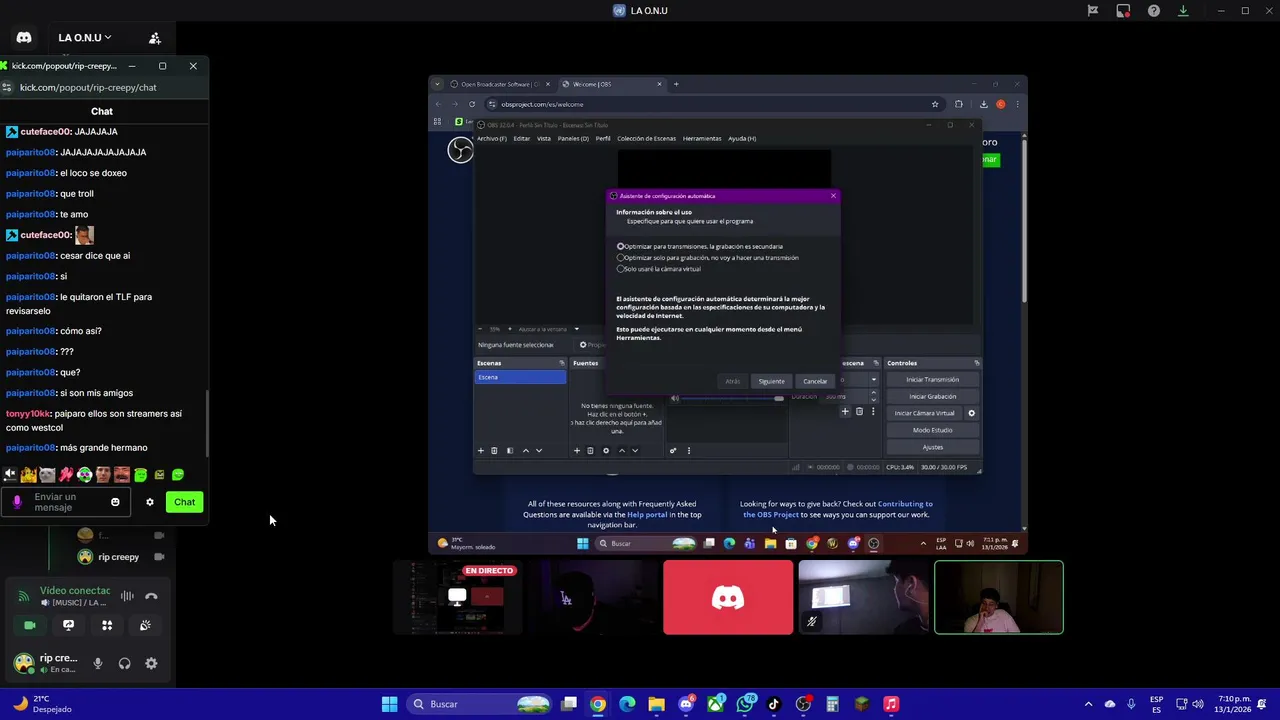
Task: Open audio mixer three-dot menu
Action: click(x=688, y=451)
